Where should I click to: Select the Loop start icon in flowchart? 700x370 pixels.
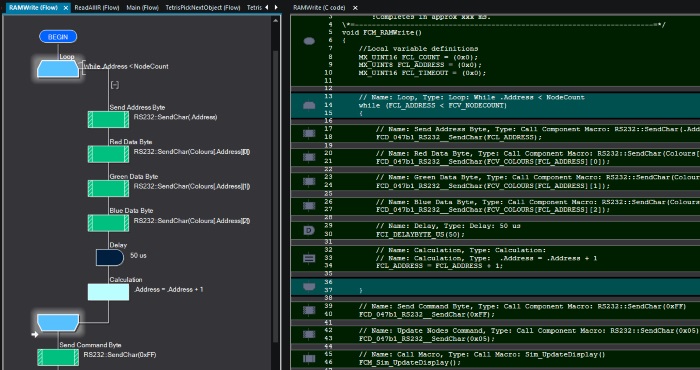pos(58,69)
